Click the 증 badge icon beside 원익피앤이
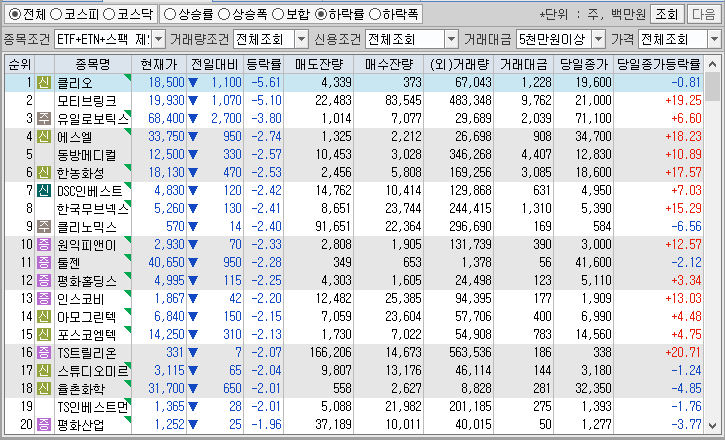Screen dimensions: 725x440 pos(44,244)
